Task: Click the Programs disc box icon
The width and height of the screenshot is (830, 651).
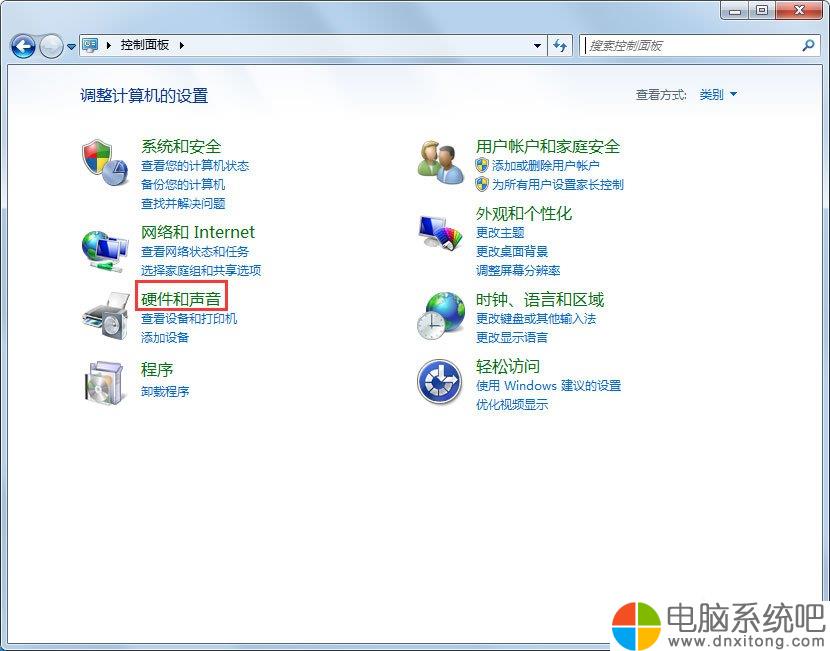Action: (x=105, y=383)
